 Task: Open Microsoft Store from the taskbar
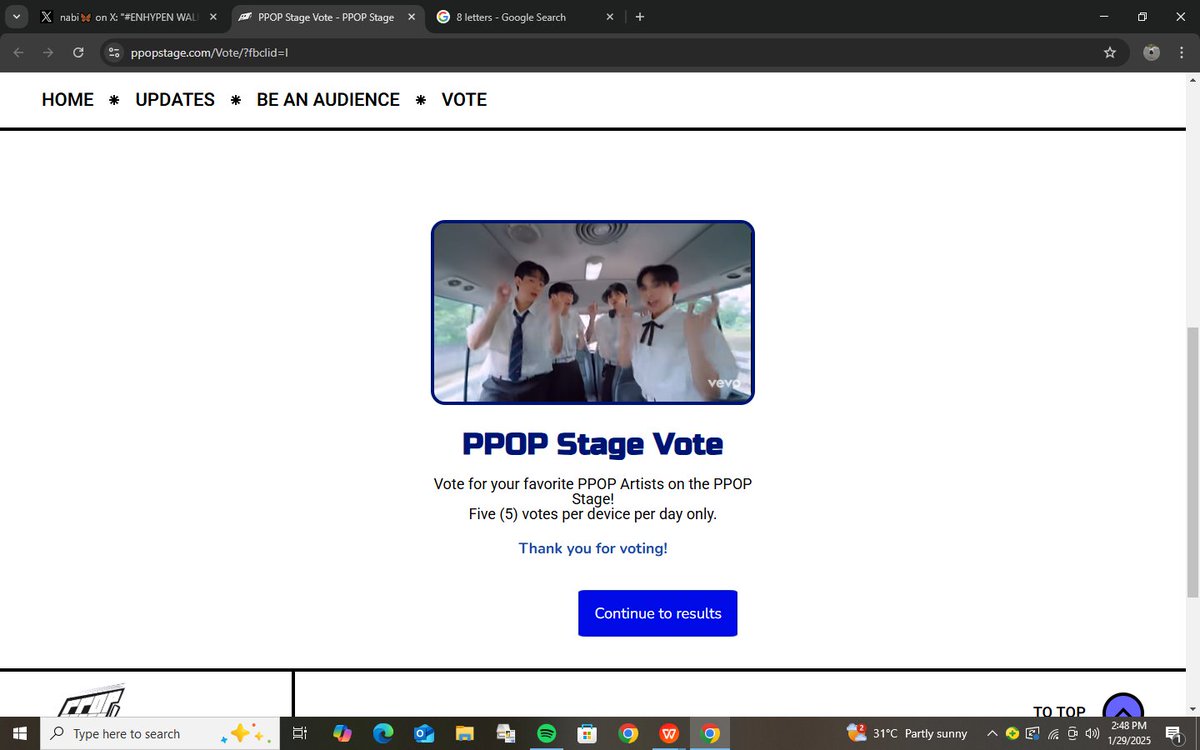click(x=587, y=733)
